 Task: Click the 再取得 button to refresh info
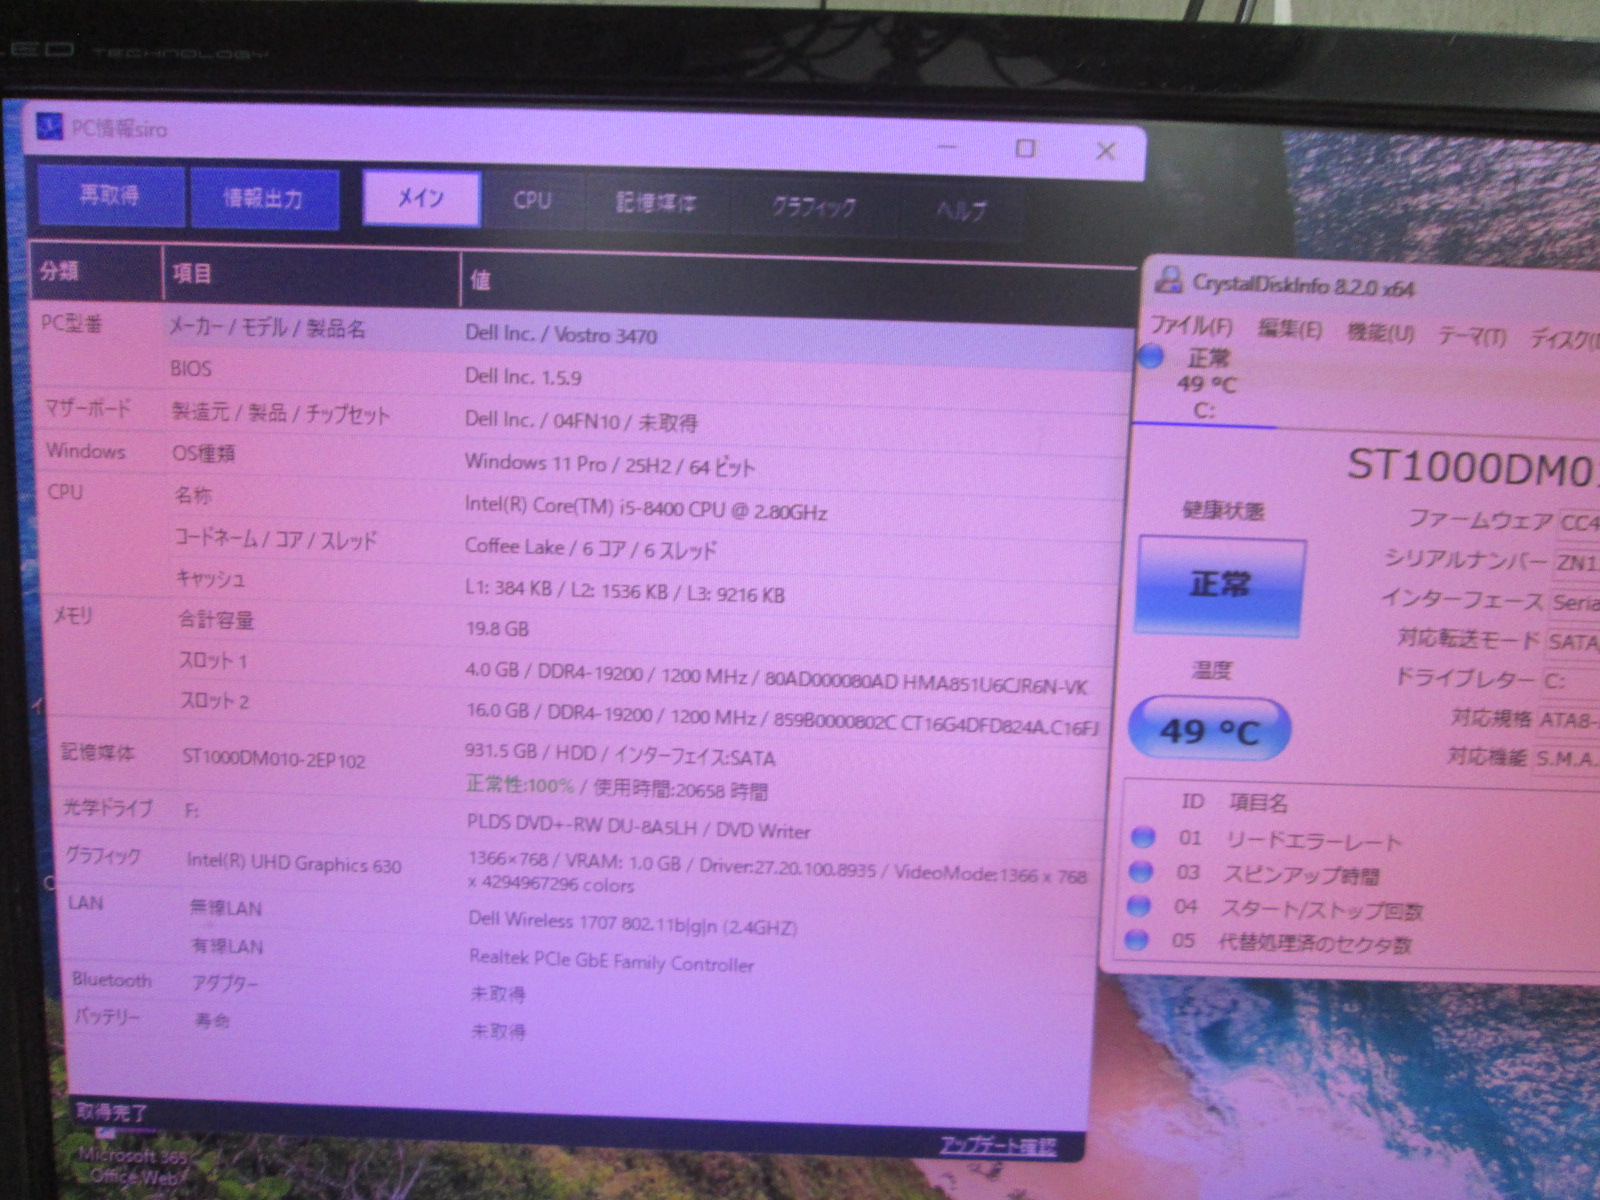click(x=110, y=195)
